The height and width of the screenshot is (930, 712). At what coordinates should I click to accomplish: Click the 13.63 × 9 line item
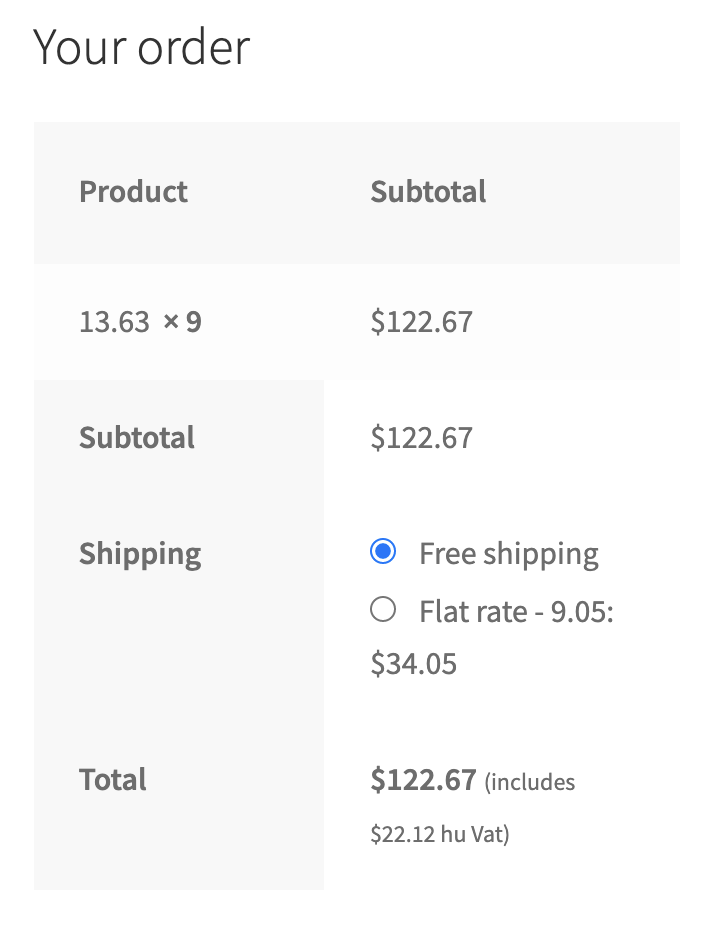pyautogui.click(x=140, y=322)
